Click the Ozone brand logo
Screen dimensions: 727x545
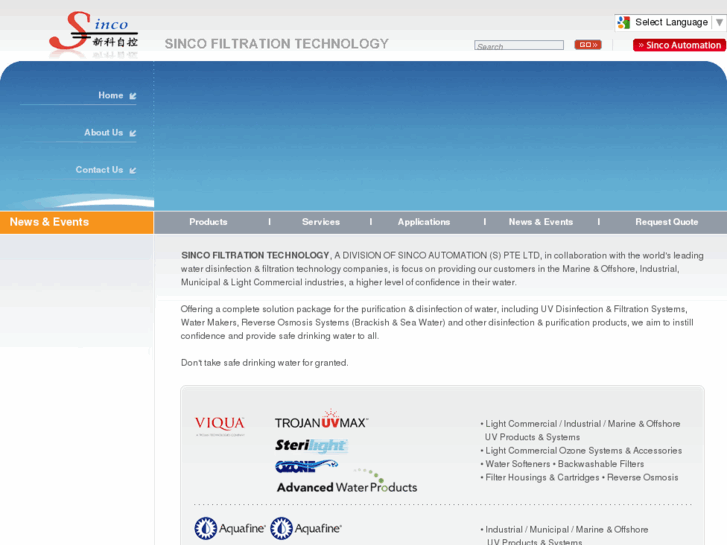[x=306, y=466]
